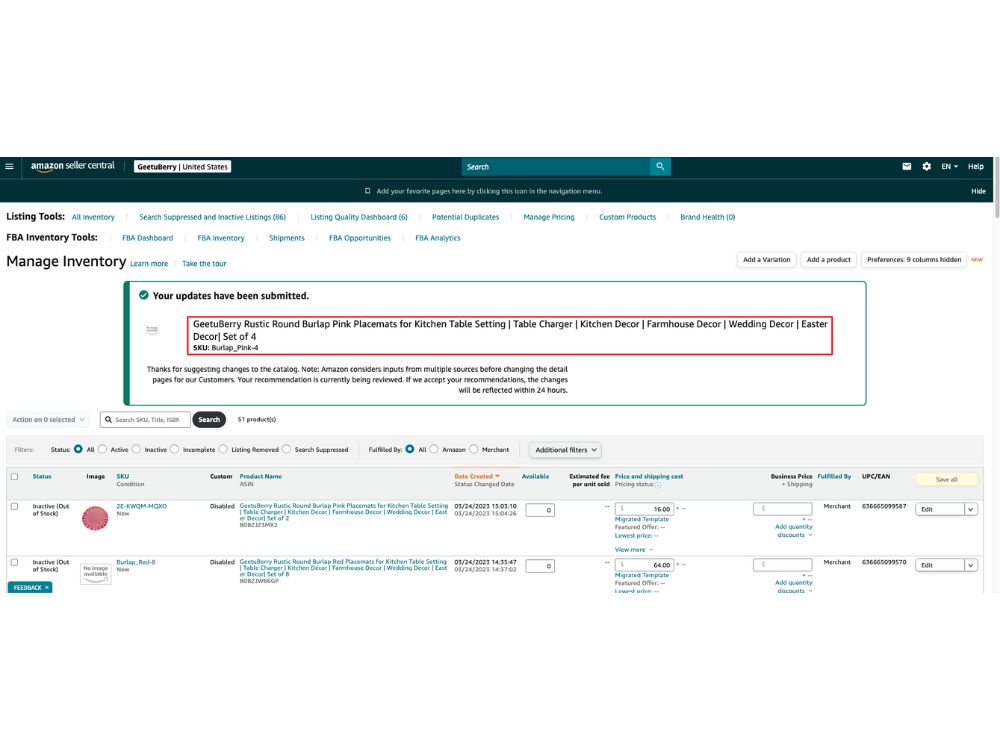Screen dimensions: 1000x750
Task: Select Fulfilled By All radio
Action: pos(409,449)
